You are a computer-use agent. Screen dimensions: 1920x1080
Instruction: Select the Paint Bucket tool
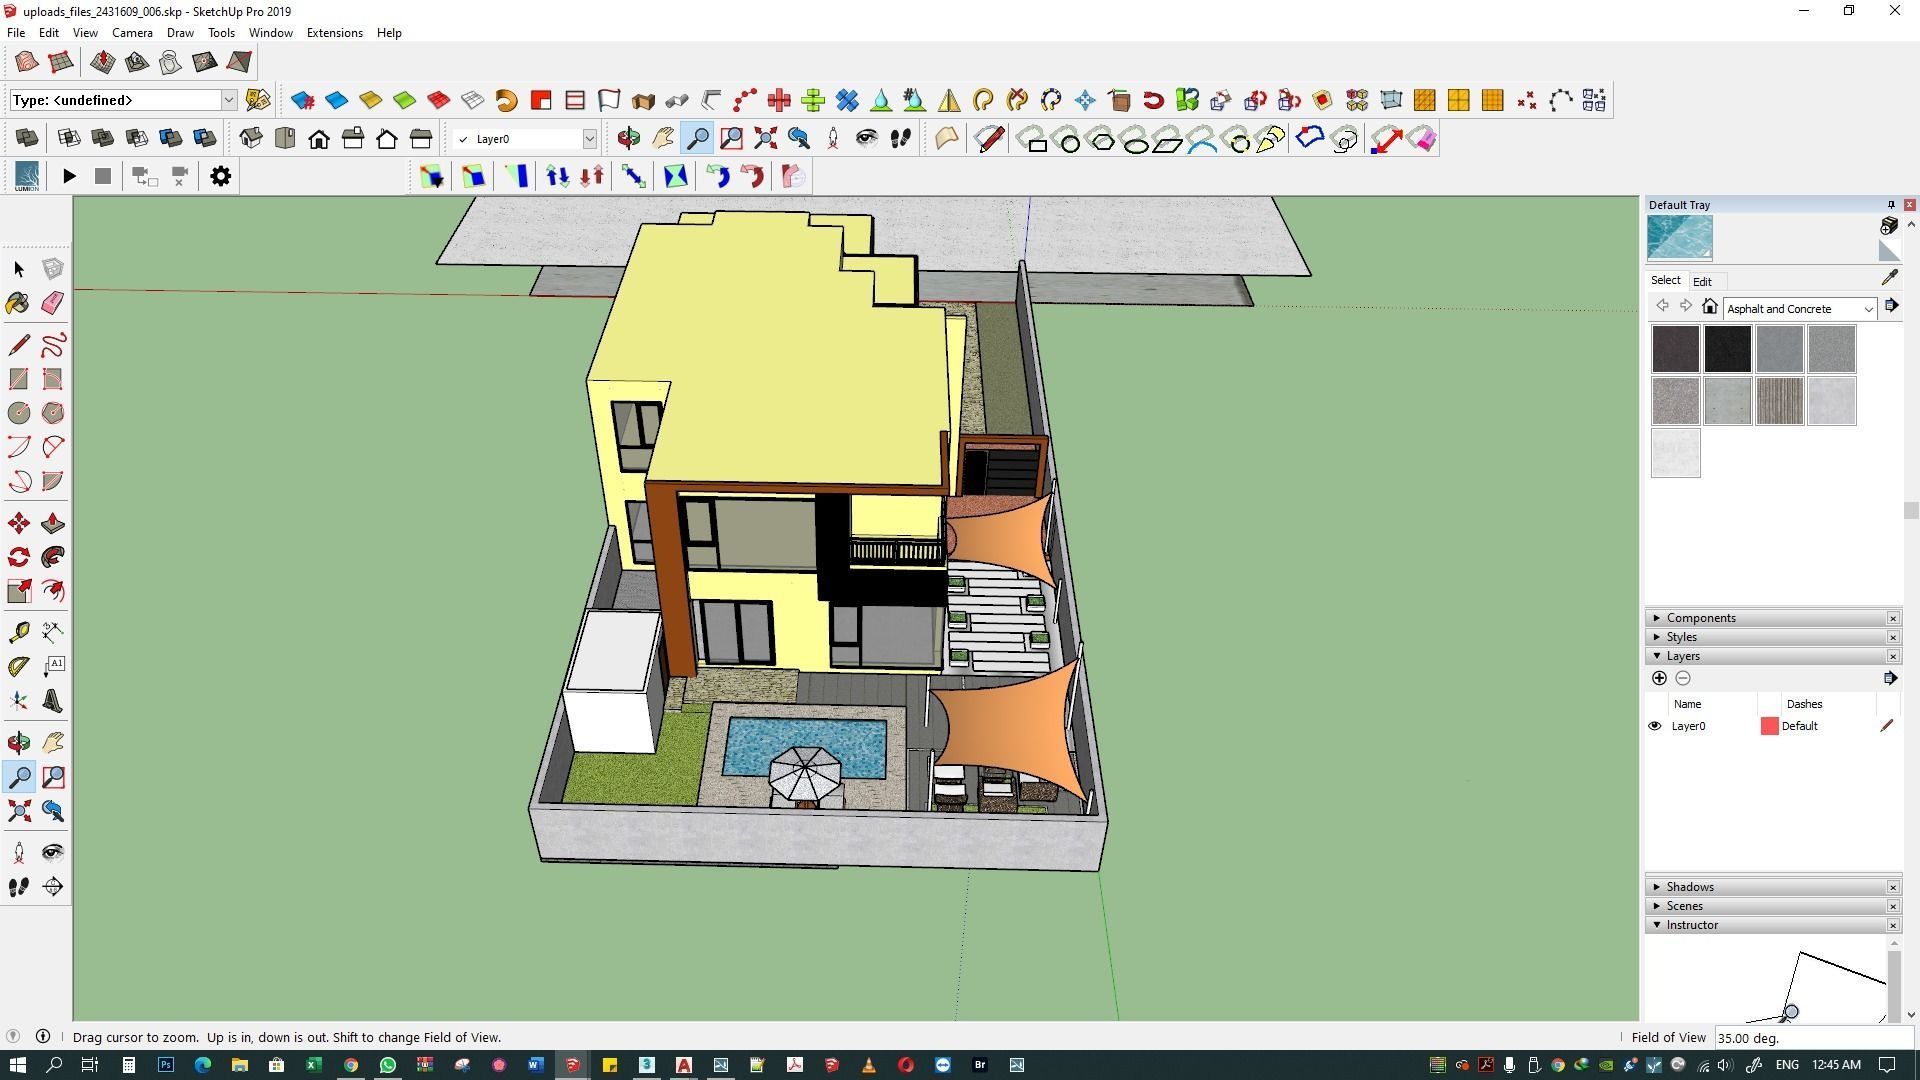[18, 303]
